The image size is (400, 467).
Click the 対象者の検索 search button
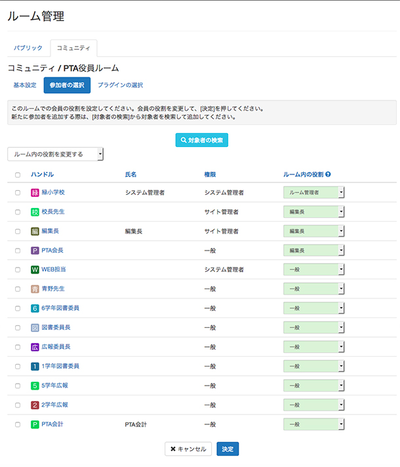[202, 140]
